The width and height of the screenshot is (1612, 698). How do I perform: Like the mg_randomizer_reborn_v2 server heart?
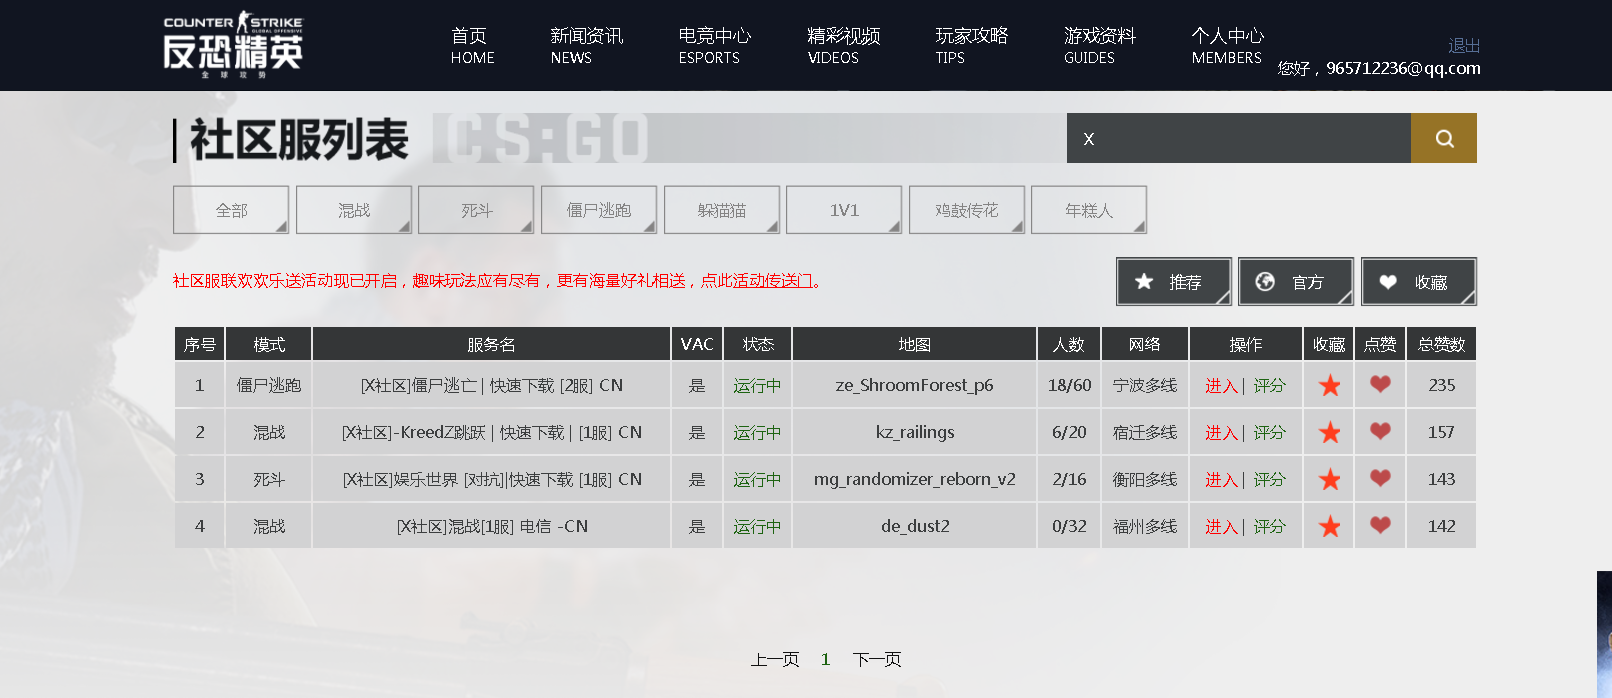click(1380, 478)
